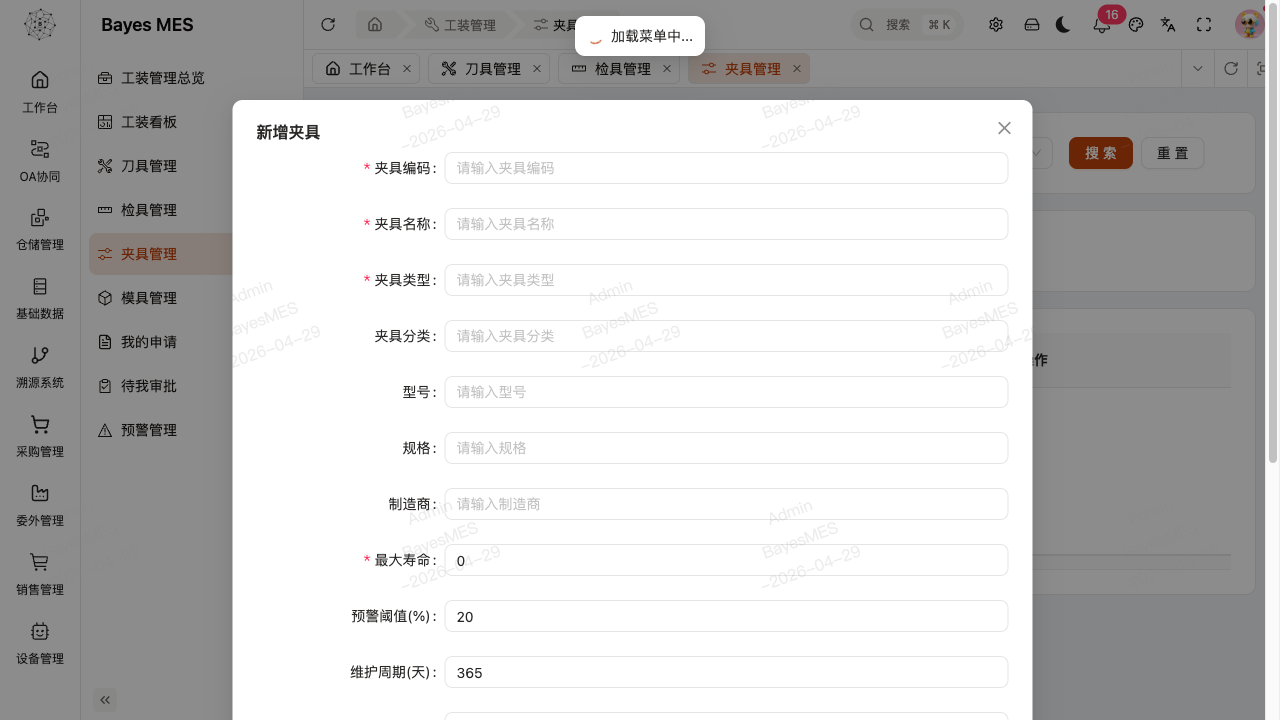Close the 刀具管理 tab
This screenshot has height=720, width=1280.
pos(537,69)
